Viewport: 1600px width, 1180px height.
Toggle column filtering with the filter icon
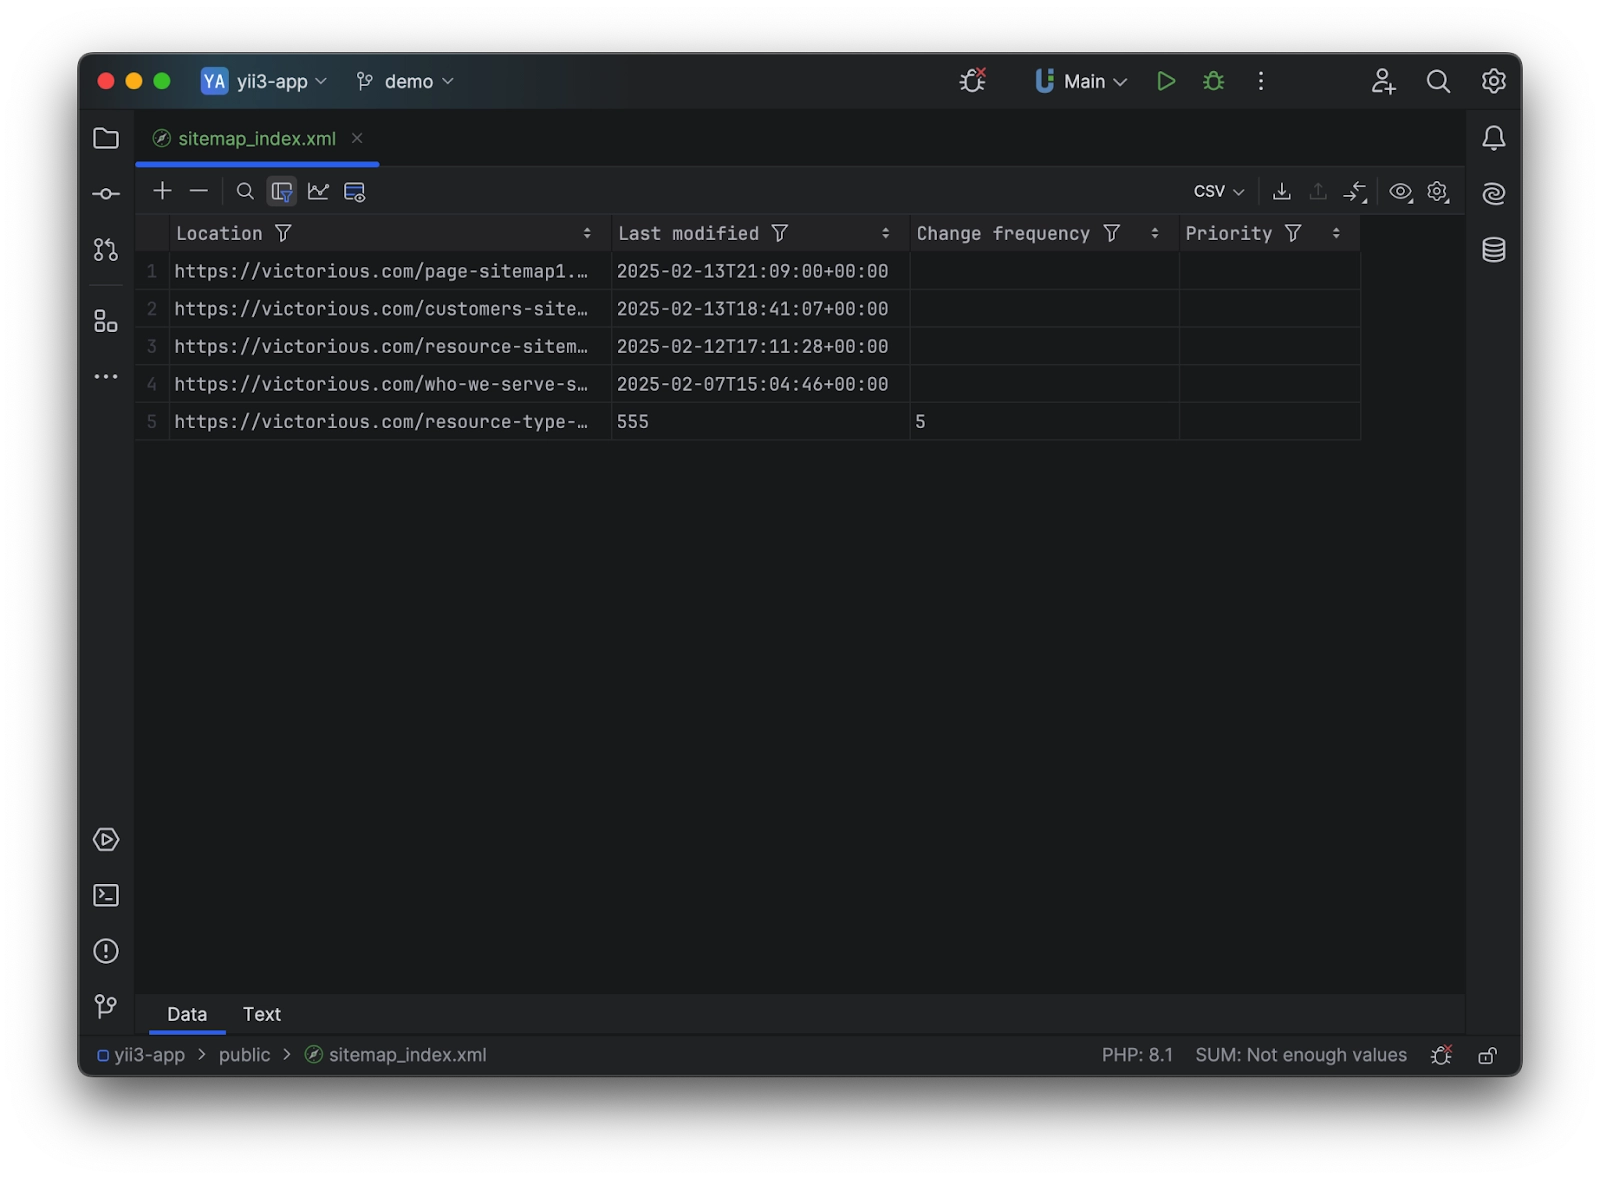pyautogui.click(x=281, y=191)
